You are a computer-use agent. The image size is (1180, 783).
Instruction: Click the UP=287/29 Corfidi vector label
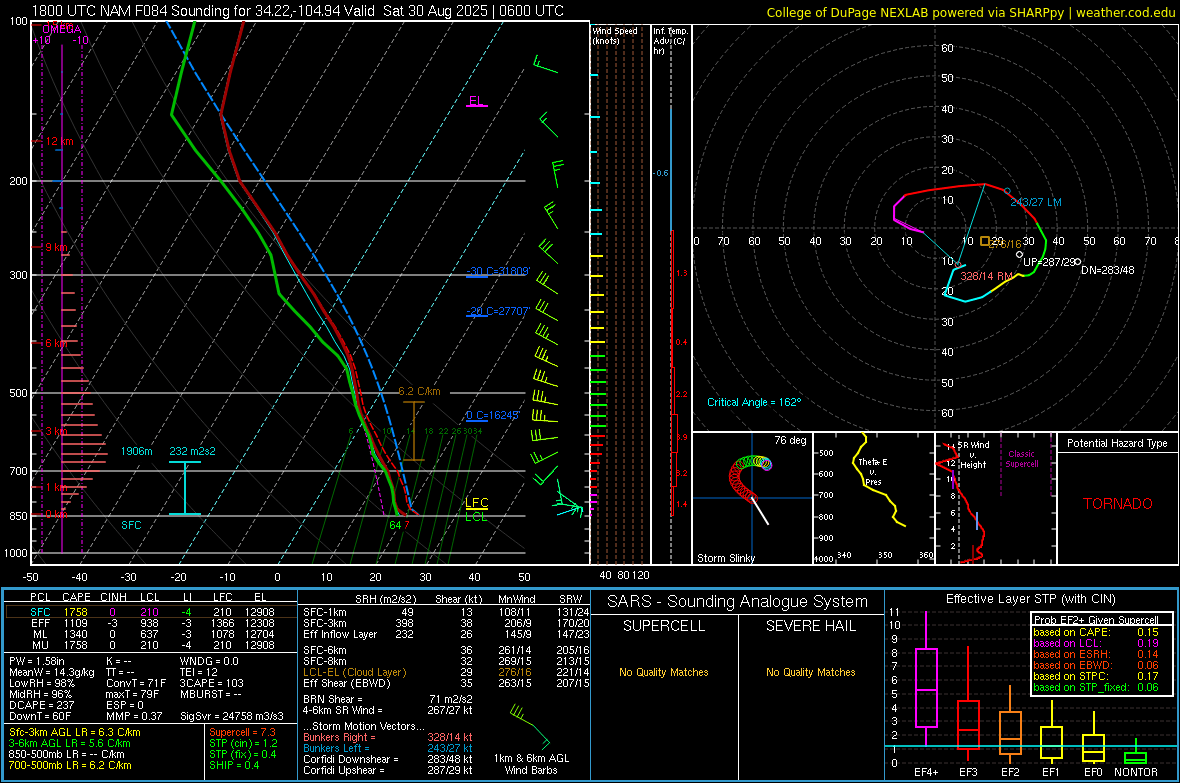(x=1049, y=262)
